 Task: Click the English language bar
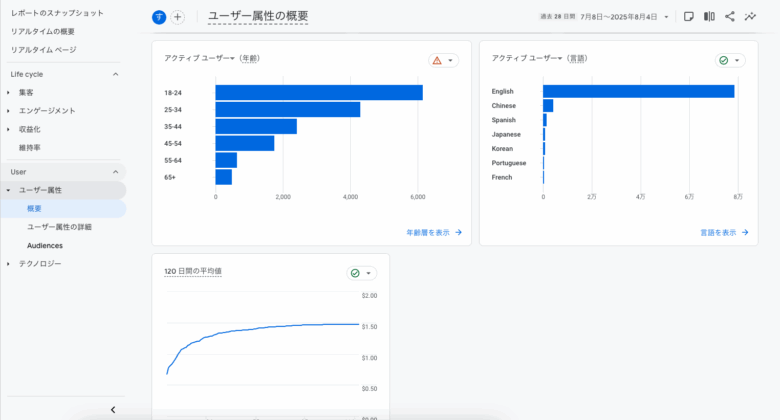pos(639,92)
